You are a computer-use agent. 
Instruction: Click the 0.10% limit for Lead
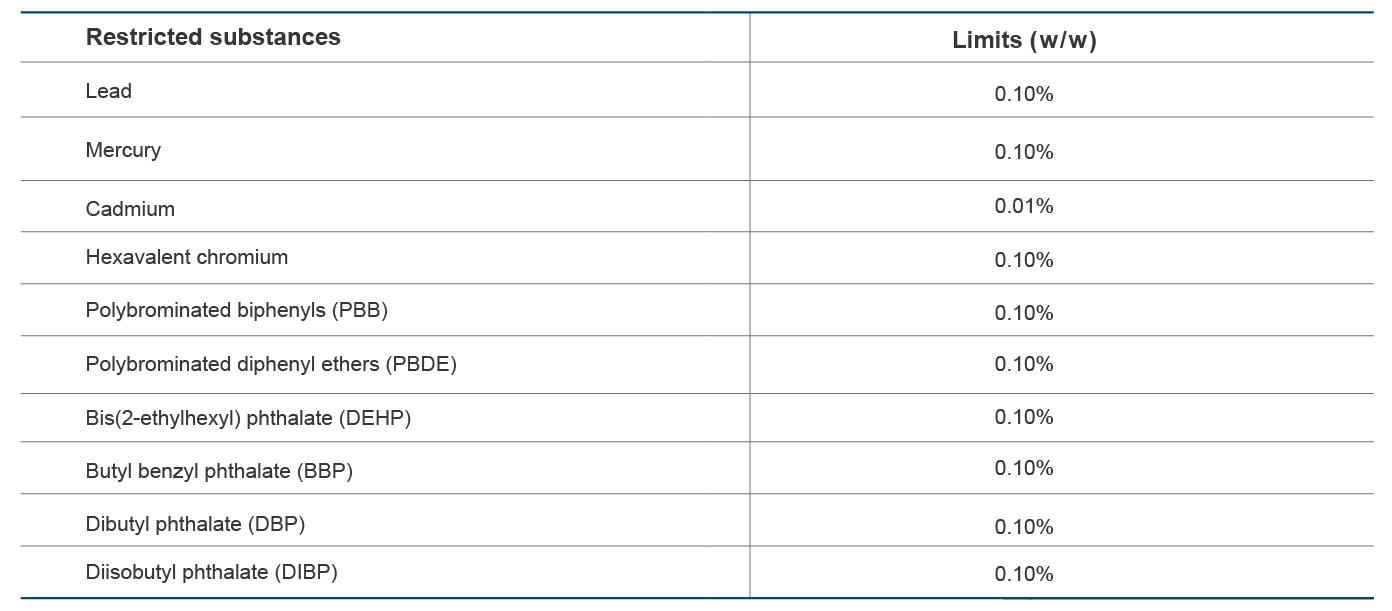pos(1024,94)
